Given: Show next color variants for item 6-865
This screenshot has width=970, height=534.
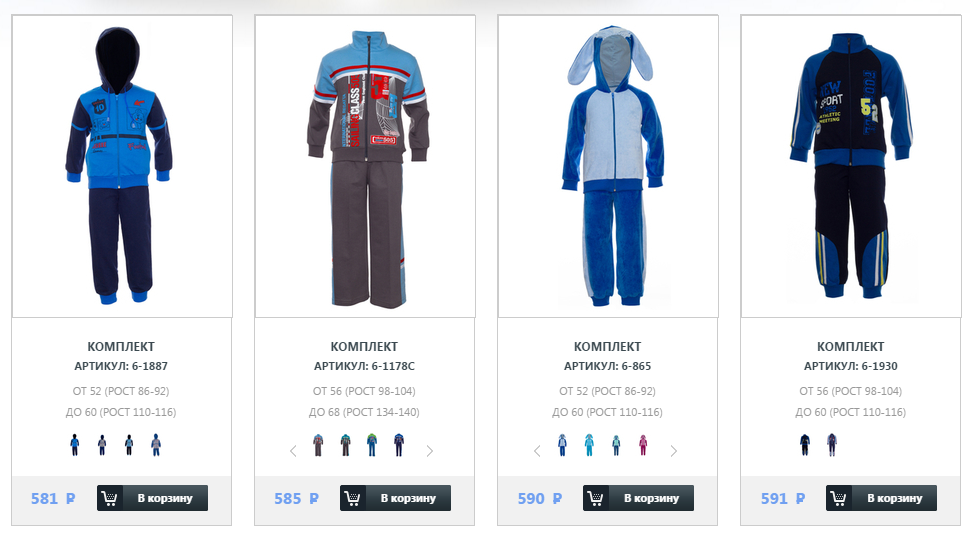Looking at the screenshot, I should point(674,451).
